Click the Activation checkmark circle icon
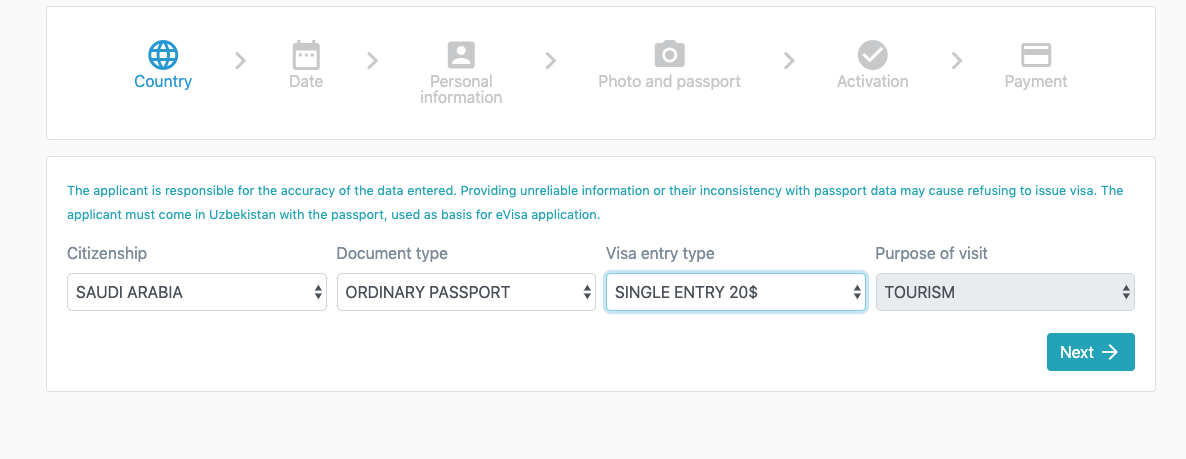Viewport: 1186px width, 459px height. point(873,54)
